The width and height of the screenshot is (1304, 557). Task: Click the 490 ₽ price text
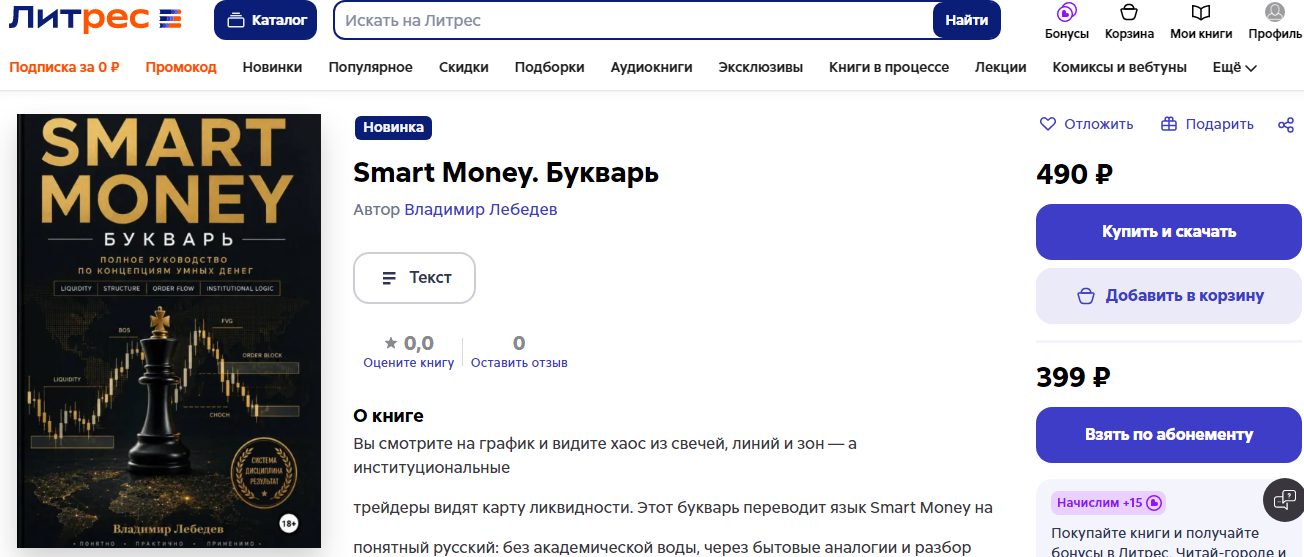click(1075, 174)
